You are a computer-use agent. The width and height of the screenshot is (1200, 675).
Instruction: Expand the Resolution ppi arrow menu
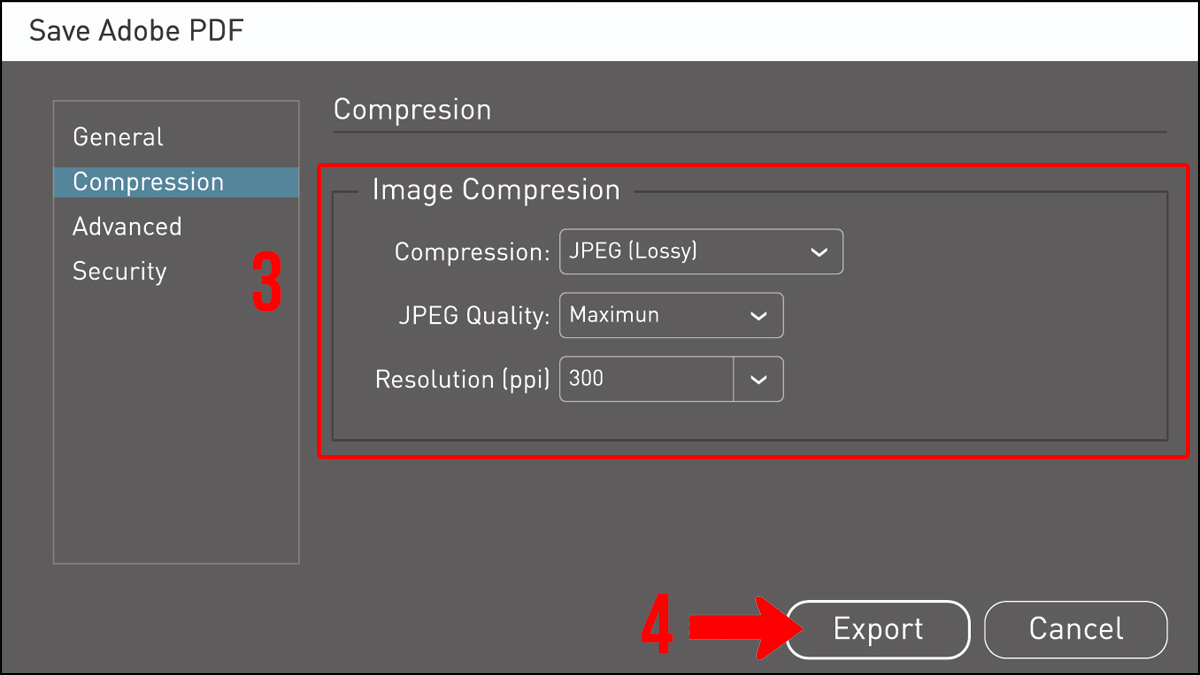[x=759, y=380]
